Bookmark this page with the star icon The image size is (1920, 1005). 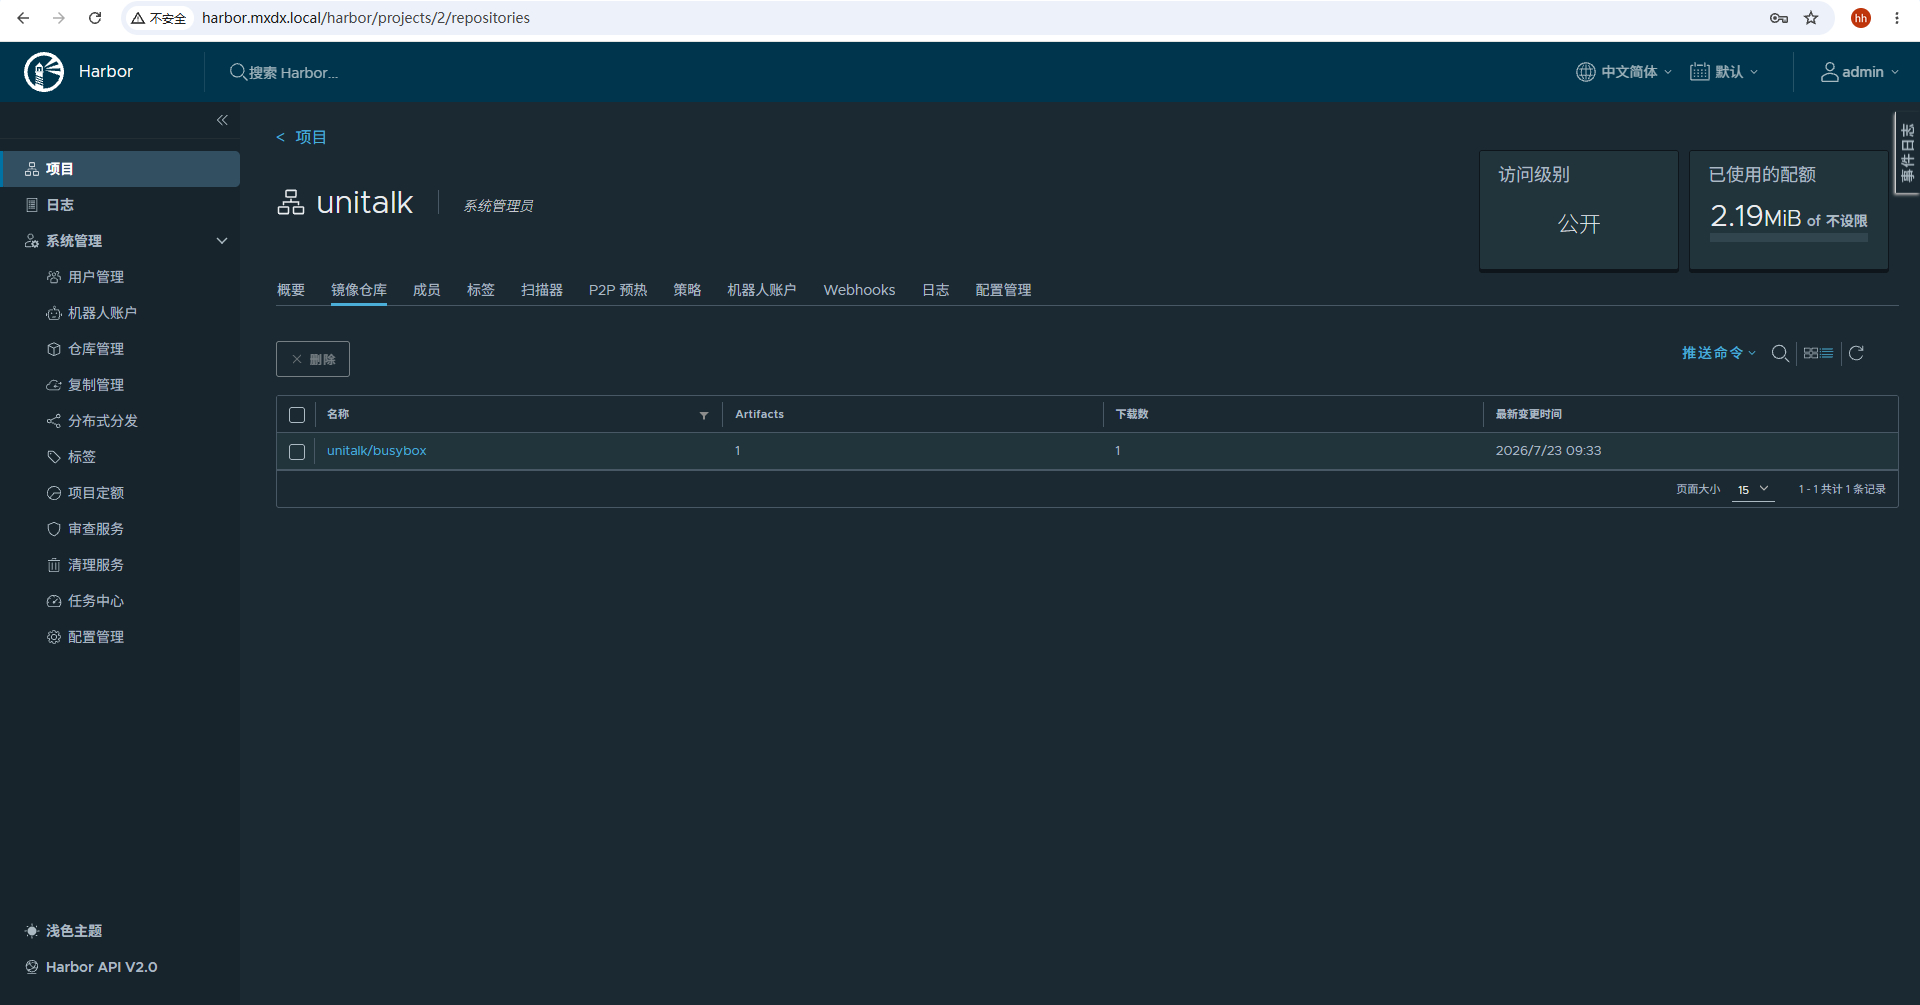pyautogui.click(x=1811, y=18)
